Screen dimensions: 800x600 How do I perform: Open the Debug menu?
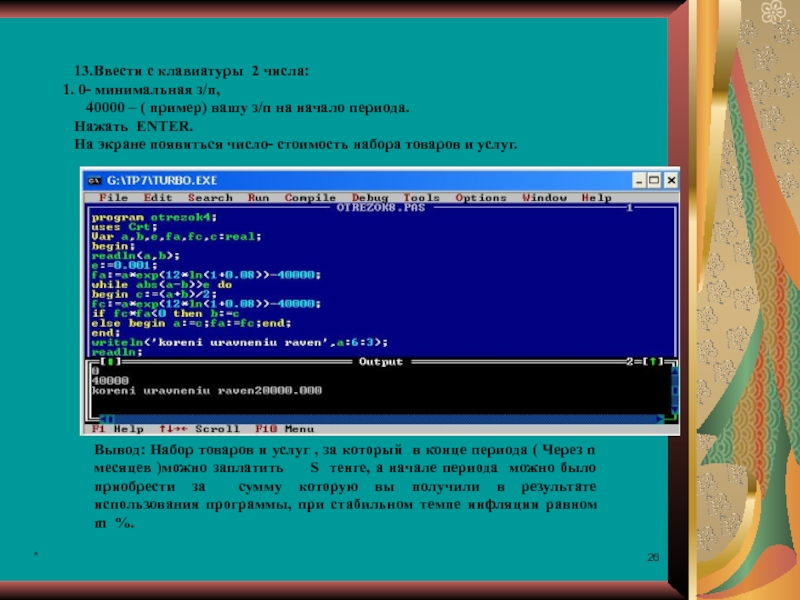click(370, 198)
